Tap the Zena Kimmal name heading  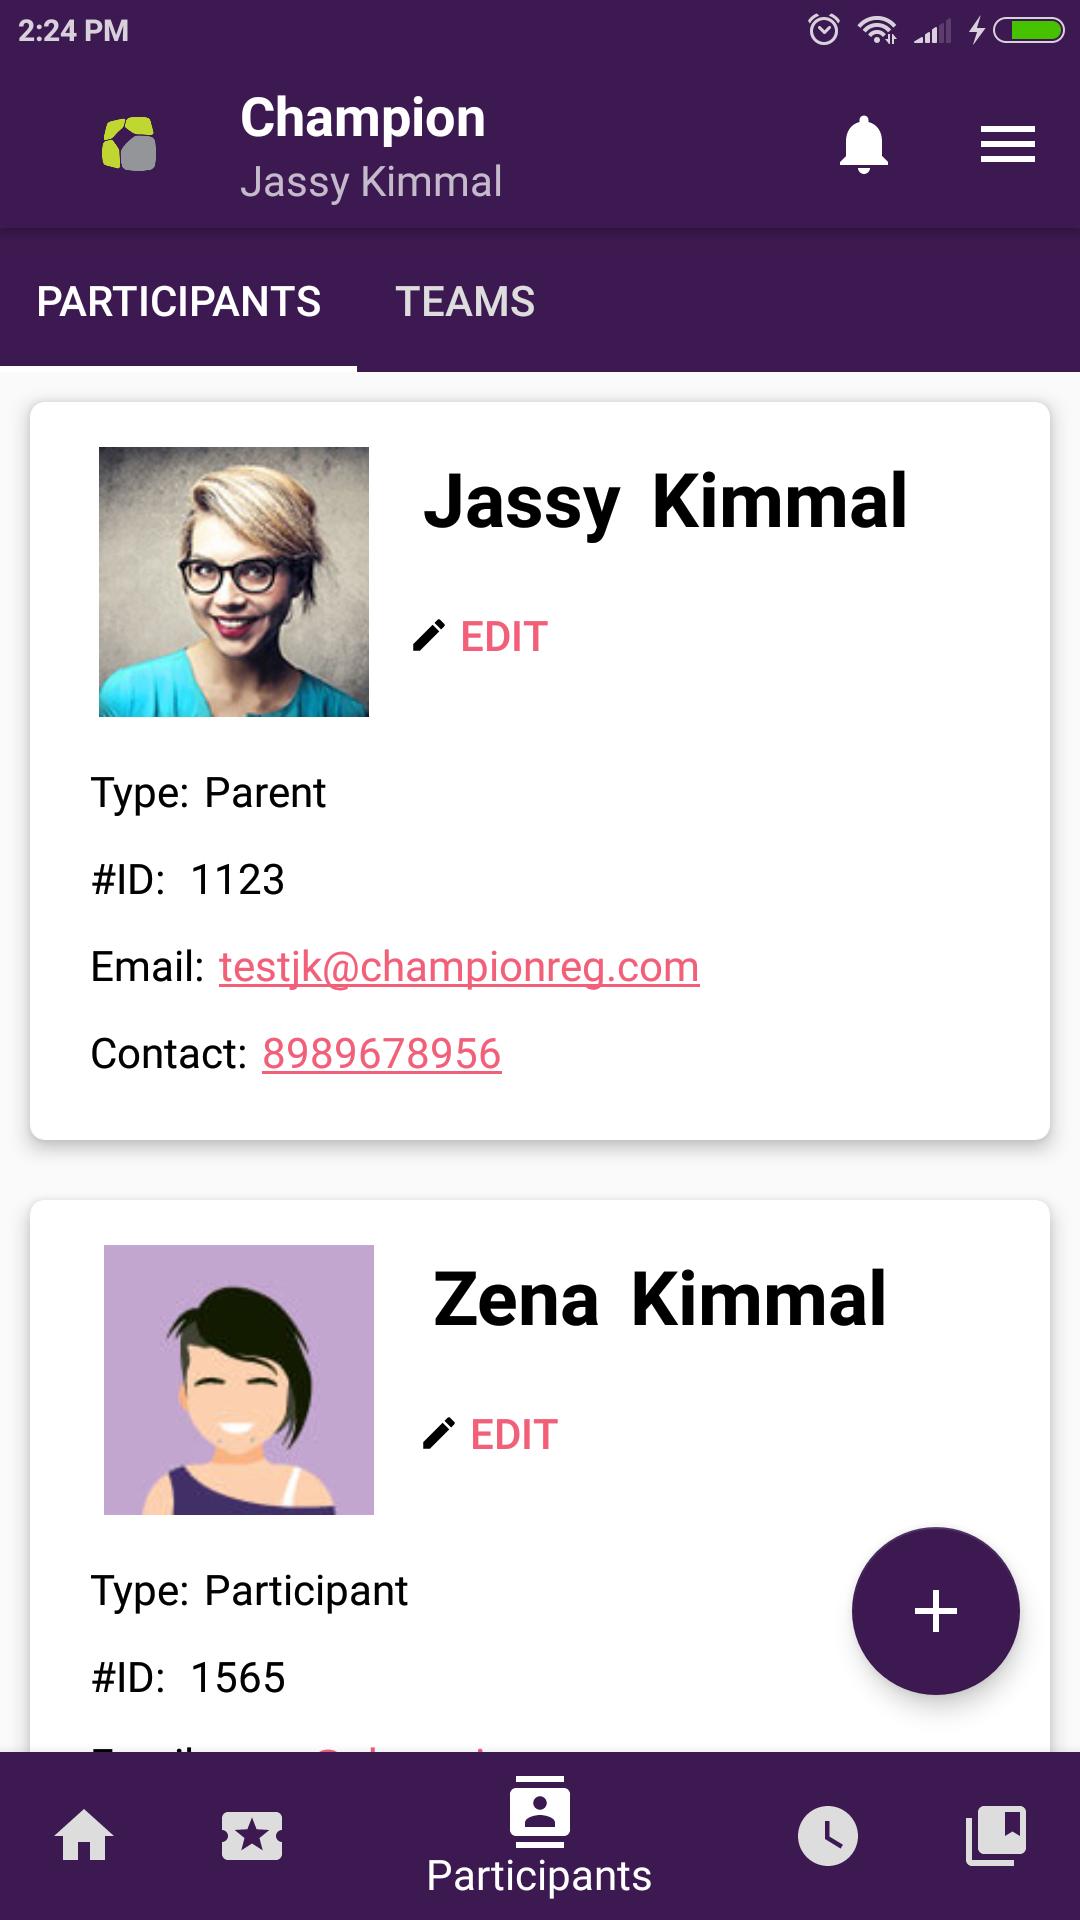click(x=659, y=1300)
